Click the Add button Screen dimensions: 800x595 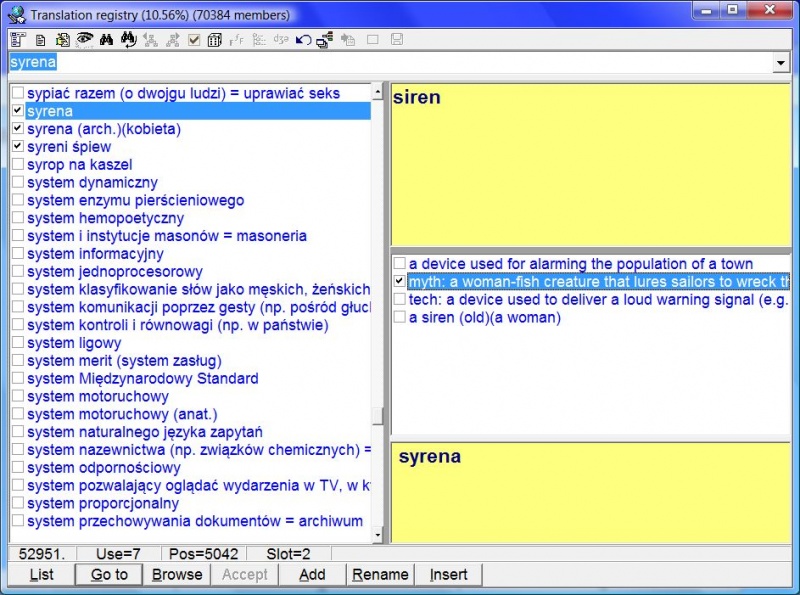click(x=312, y=574)
